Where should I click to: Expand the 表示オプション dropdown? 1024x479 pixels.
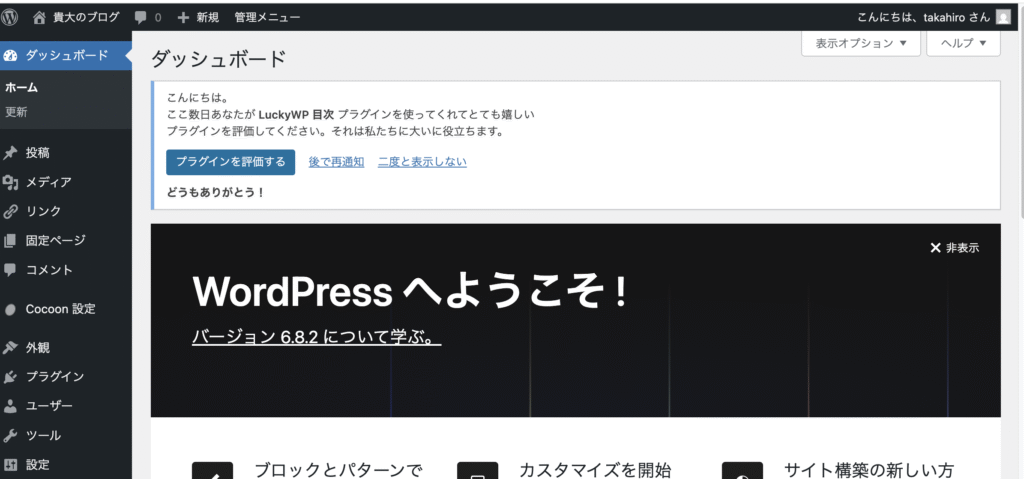[861, 43]
